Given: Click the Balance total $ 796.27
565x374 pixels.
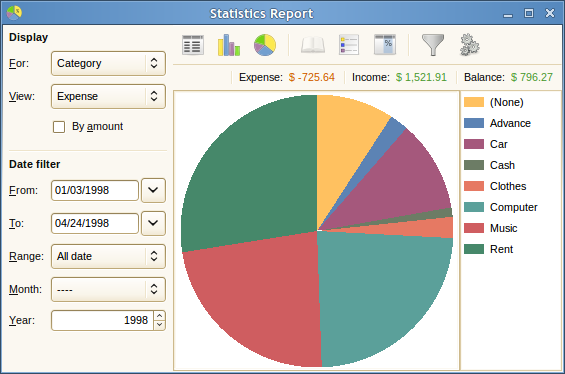Looking at the screenshot, I should coord(531,77).
